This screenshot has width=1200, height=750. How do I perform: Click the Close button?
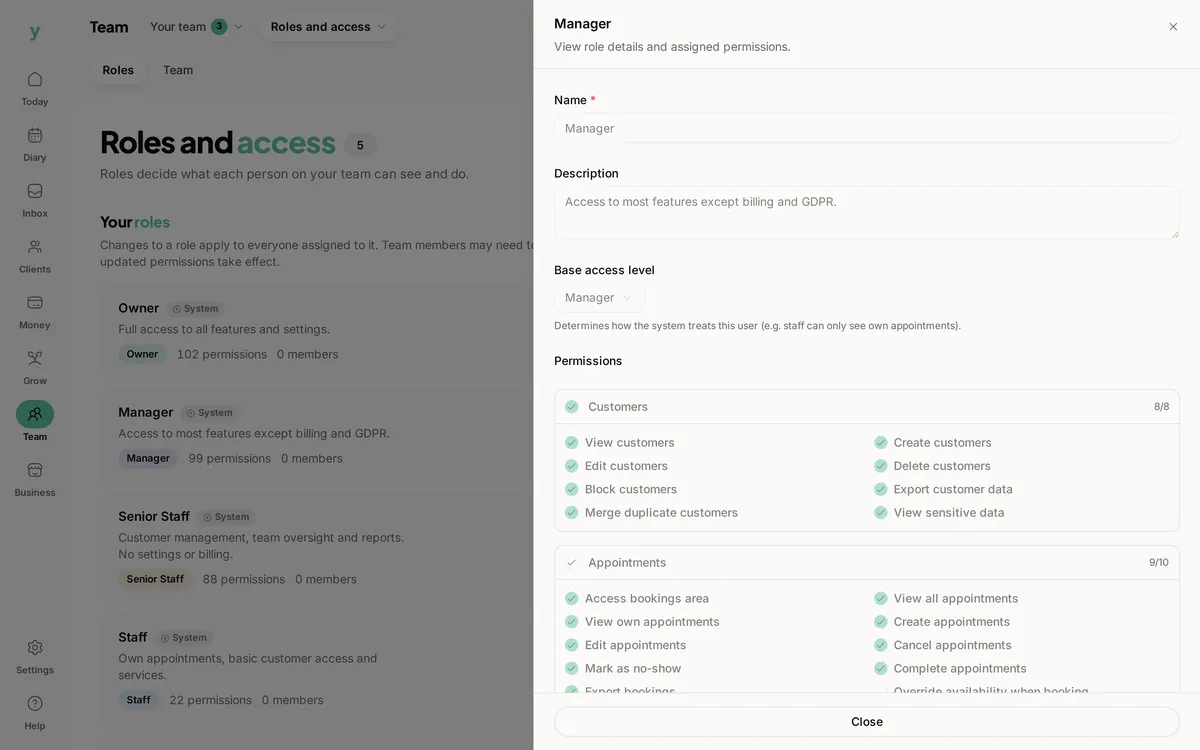[x=867, y=722]
